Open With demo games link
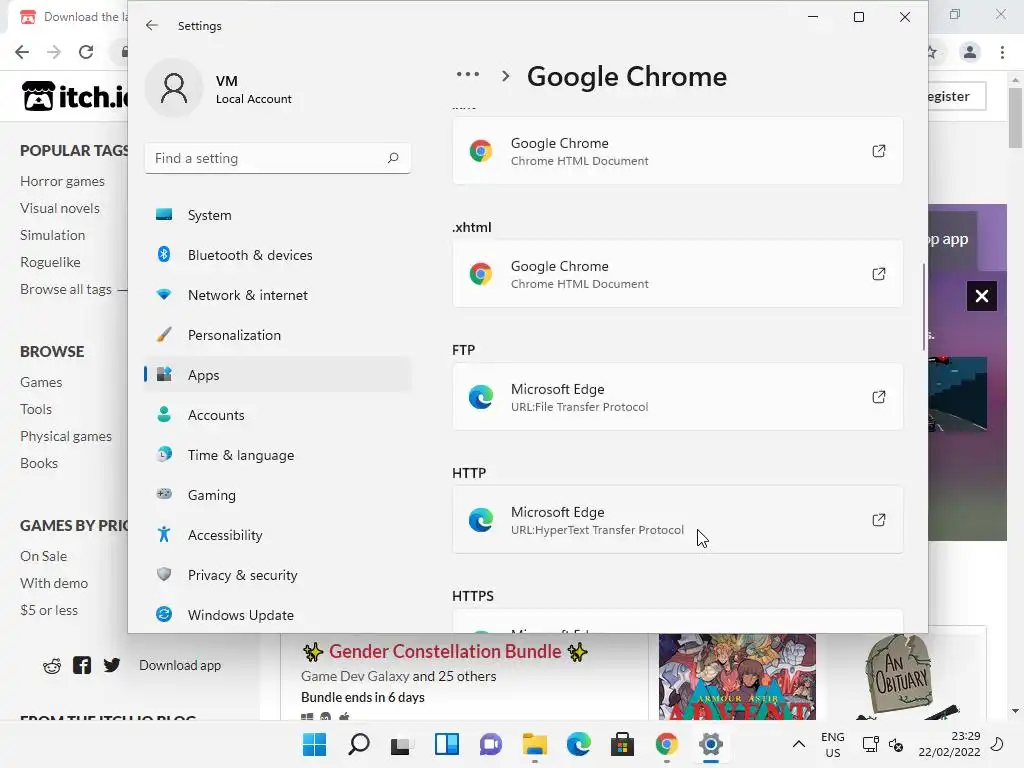Image resolution: width=1024 pixels, height=768 pixels. tap(54, 583)
